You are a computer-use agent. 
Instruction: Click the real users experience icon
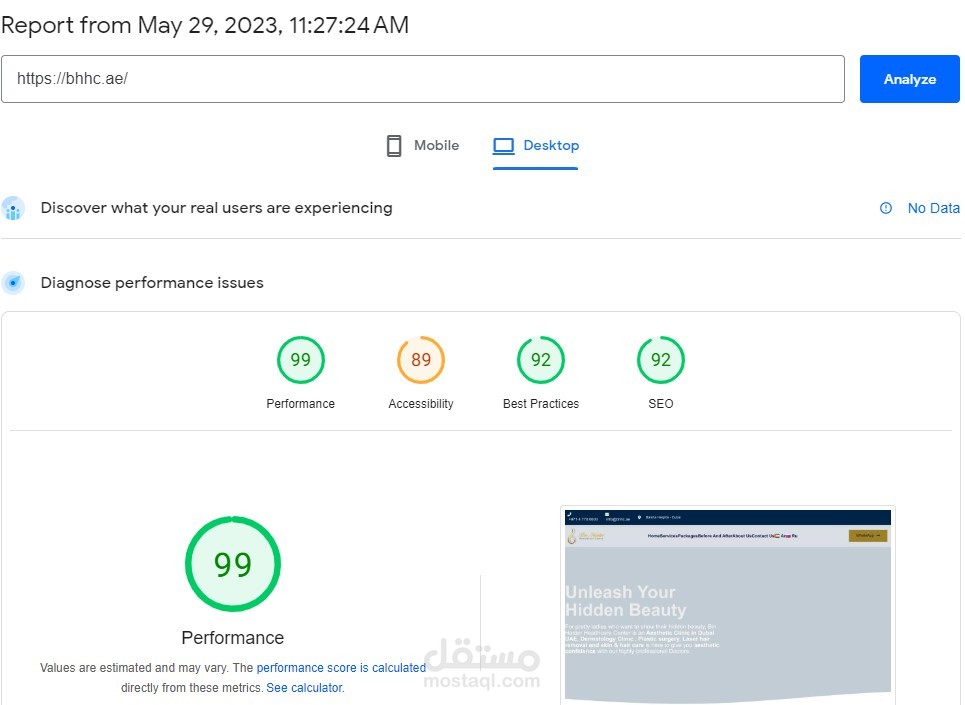(13, 209)
